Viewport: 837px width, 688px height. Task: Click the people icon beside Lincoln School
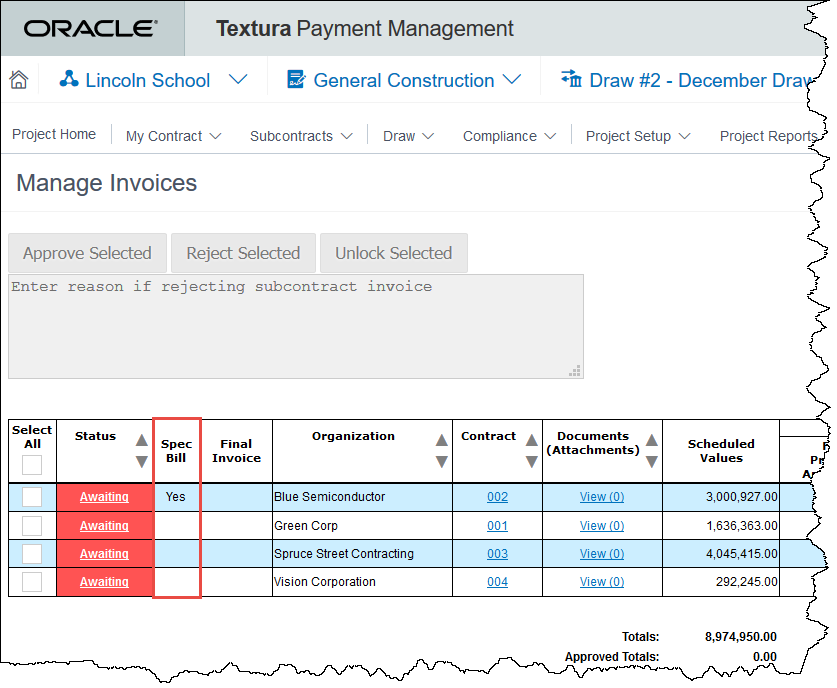point(69,79)
